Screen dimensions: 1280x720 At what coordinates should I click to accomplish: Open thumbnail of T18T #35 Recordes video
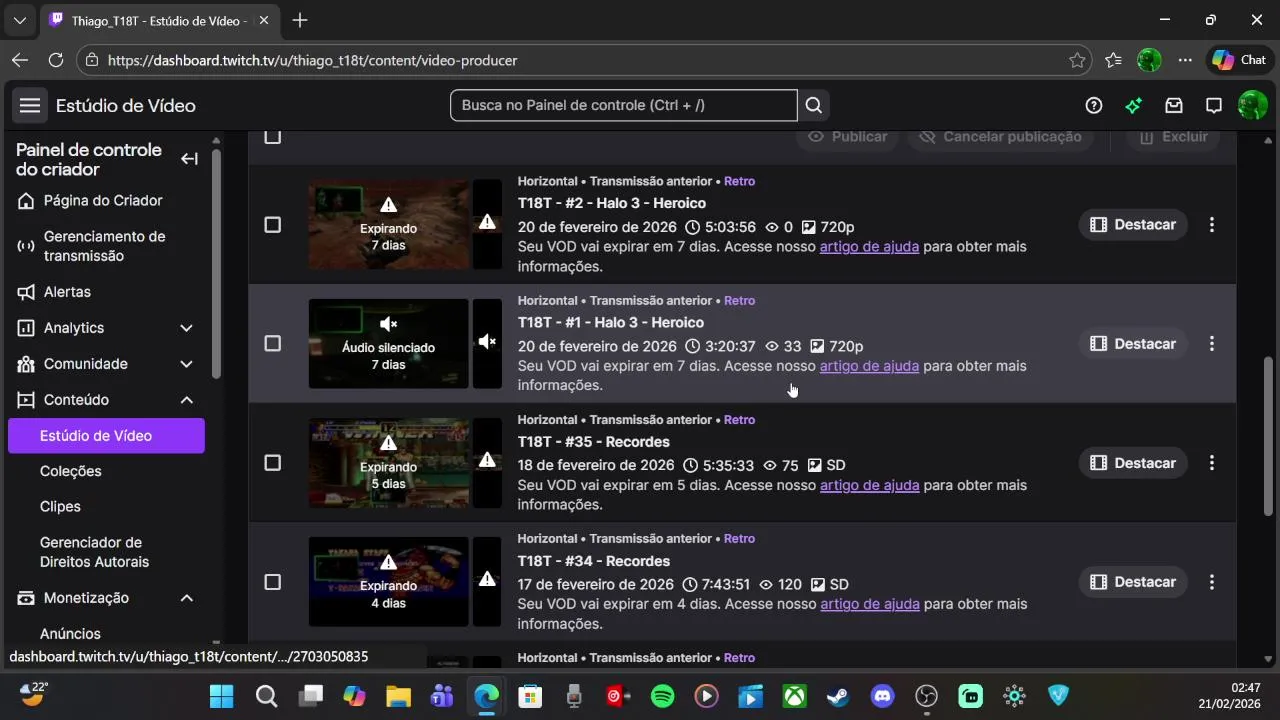point(389,463)
